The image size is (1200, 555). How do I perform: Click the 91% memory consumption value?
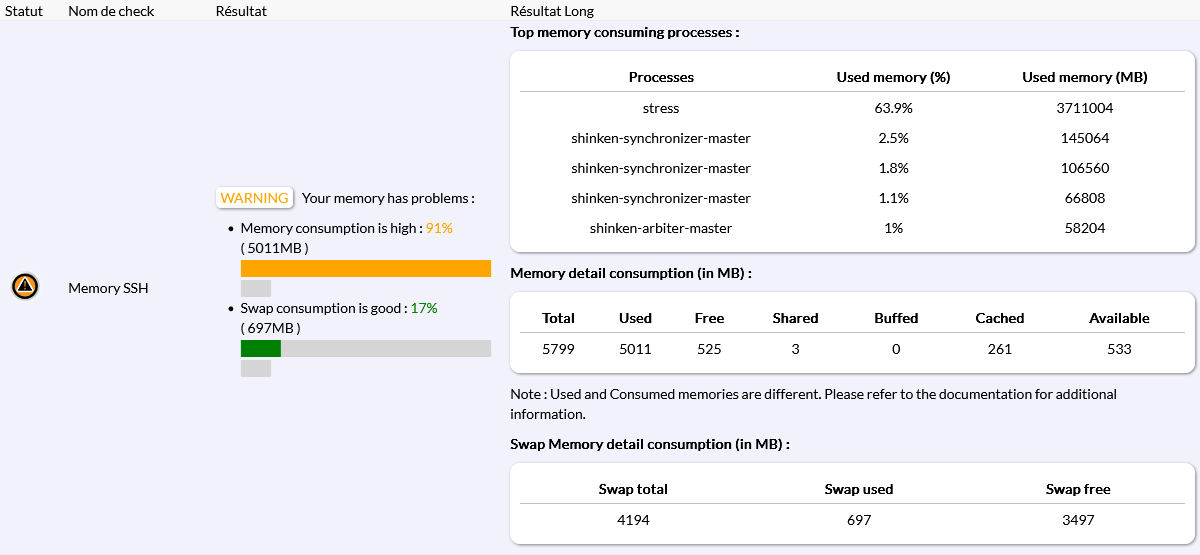pyautogui.click(x=439, y=228)
